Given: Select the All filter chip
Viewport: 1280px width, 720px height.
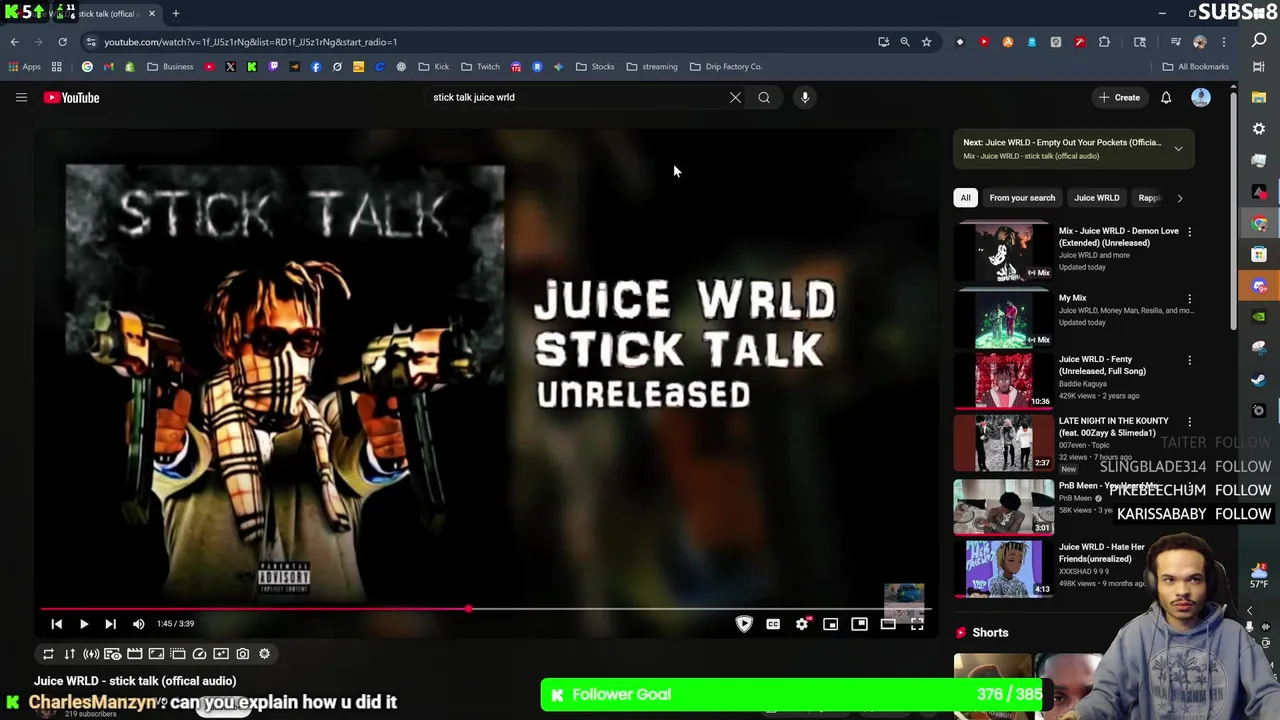Looking at the screenshot, I should (x=965, y=198).
